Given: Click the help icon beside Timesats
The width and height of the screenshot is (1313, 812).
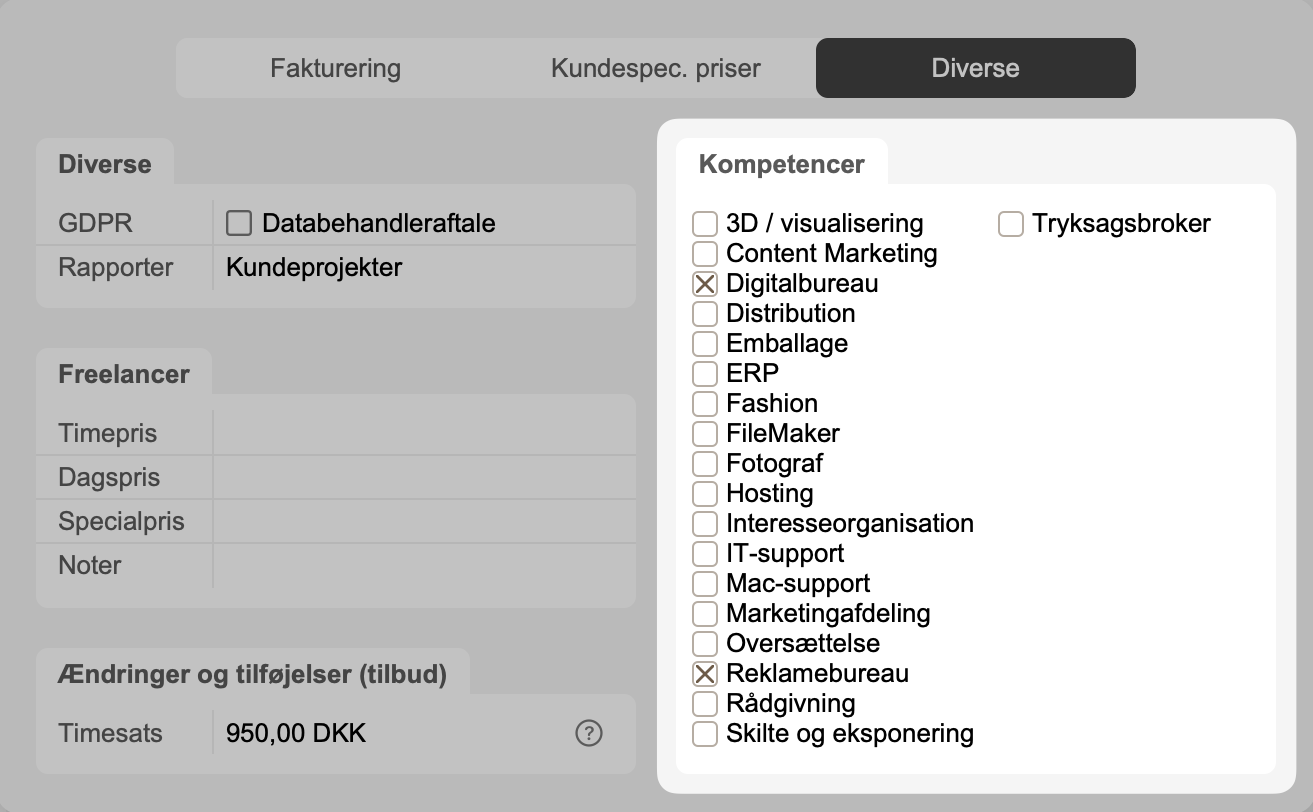Looking at the screenshot, I should click(589, 733).
